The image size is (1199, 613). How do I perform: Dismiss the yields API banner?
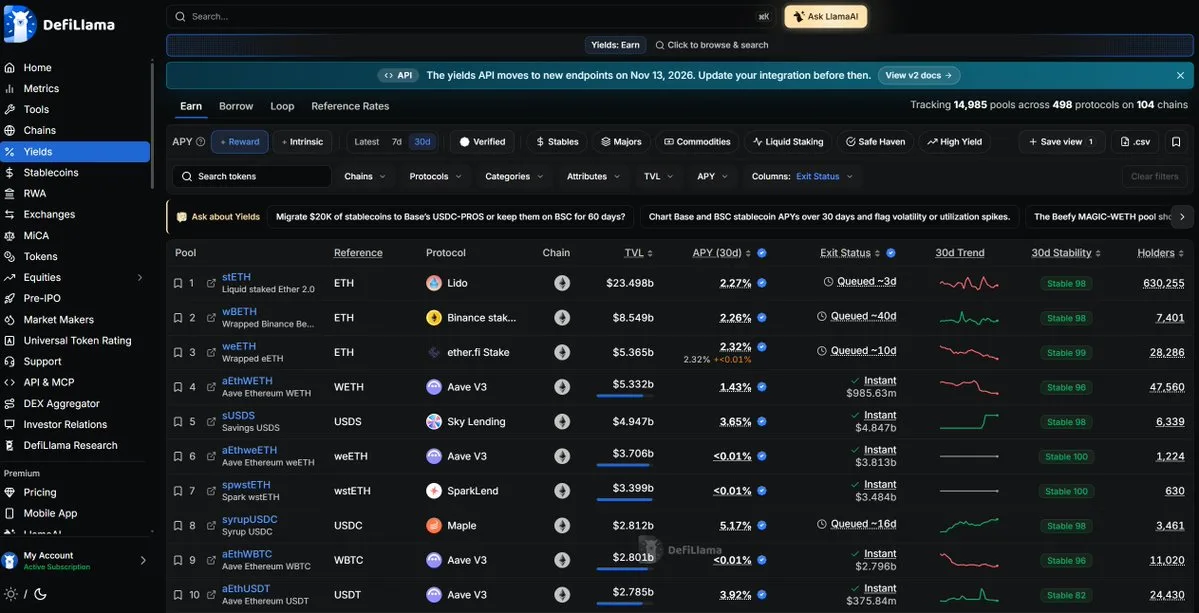[1180, 76]
